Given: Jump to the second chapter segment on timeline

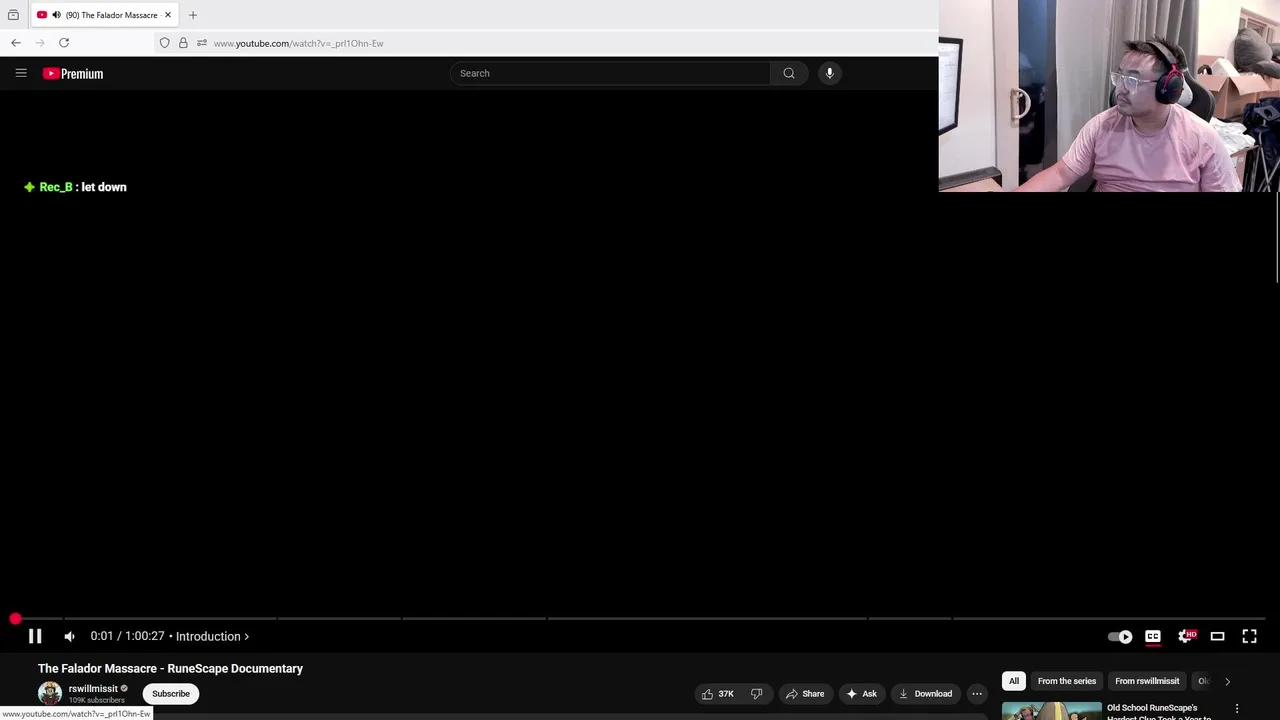Looking at the screenshot, I should pos(168,619).
